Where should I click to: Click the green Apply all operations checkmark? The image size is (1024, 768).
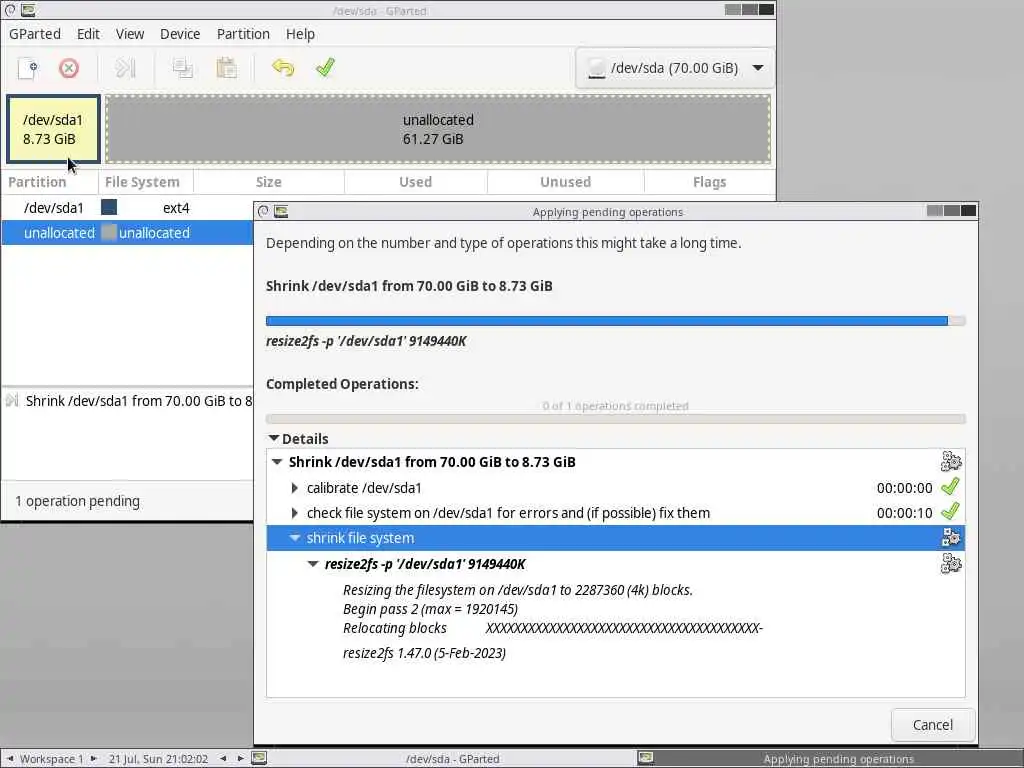[325, 67]
